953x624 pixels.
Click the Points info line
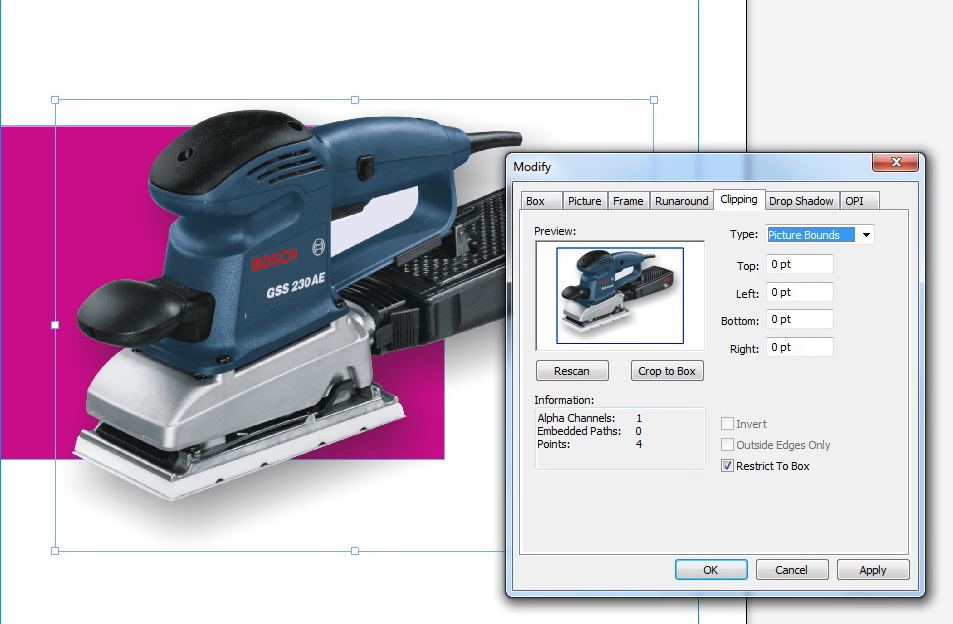click(x=590, y=444)
